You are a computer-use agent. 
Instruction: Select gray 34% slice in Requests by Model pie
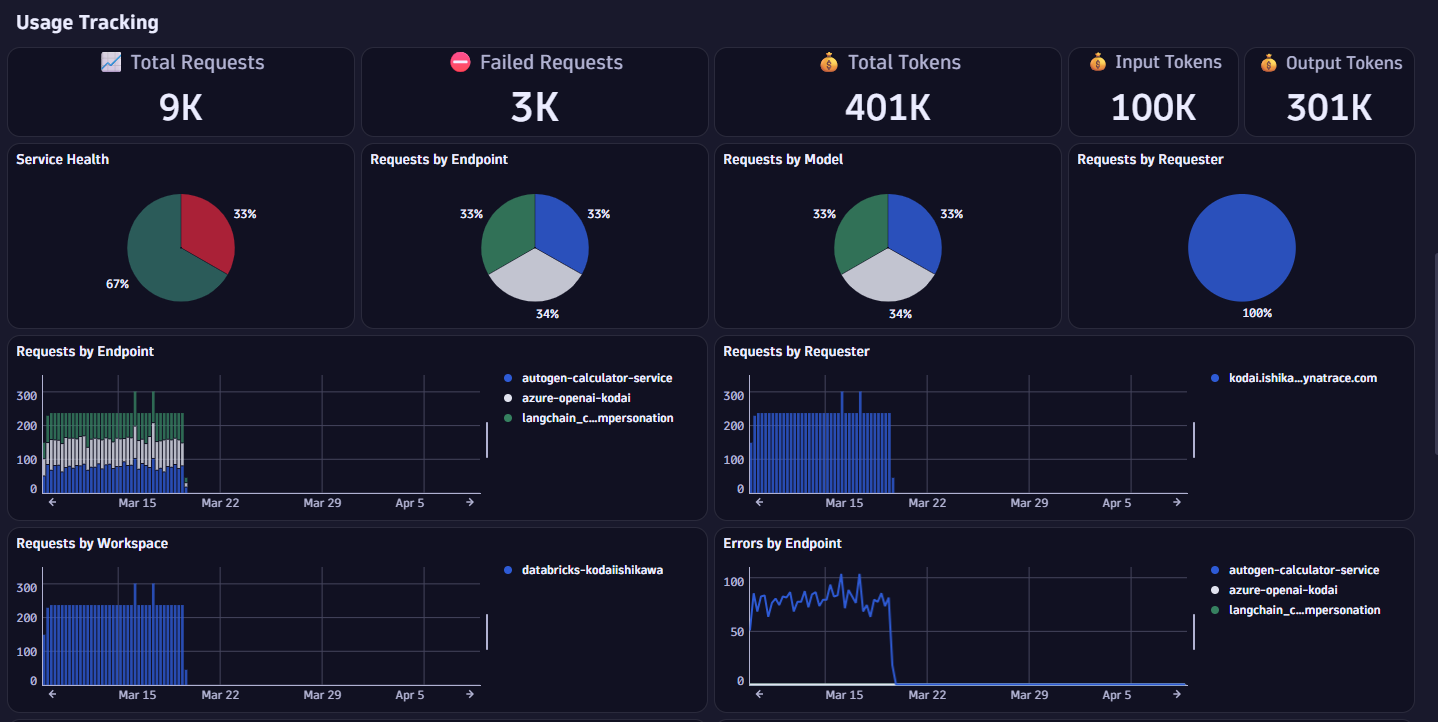click(888, 278)
